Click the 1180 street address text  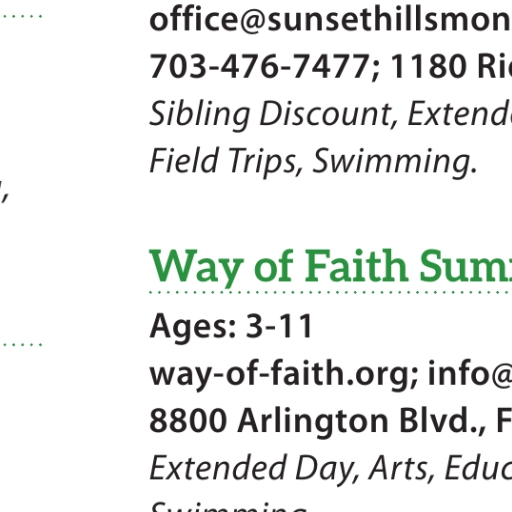pyautogui.click(x=451, y=66)
